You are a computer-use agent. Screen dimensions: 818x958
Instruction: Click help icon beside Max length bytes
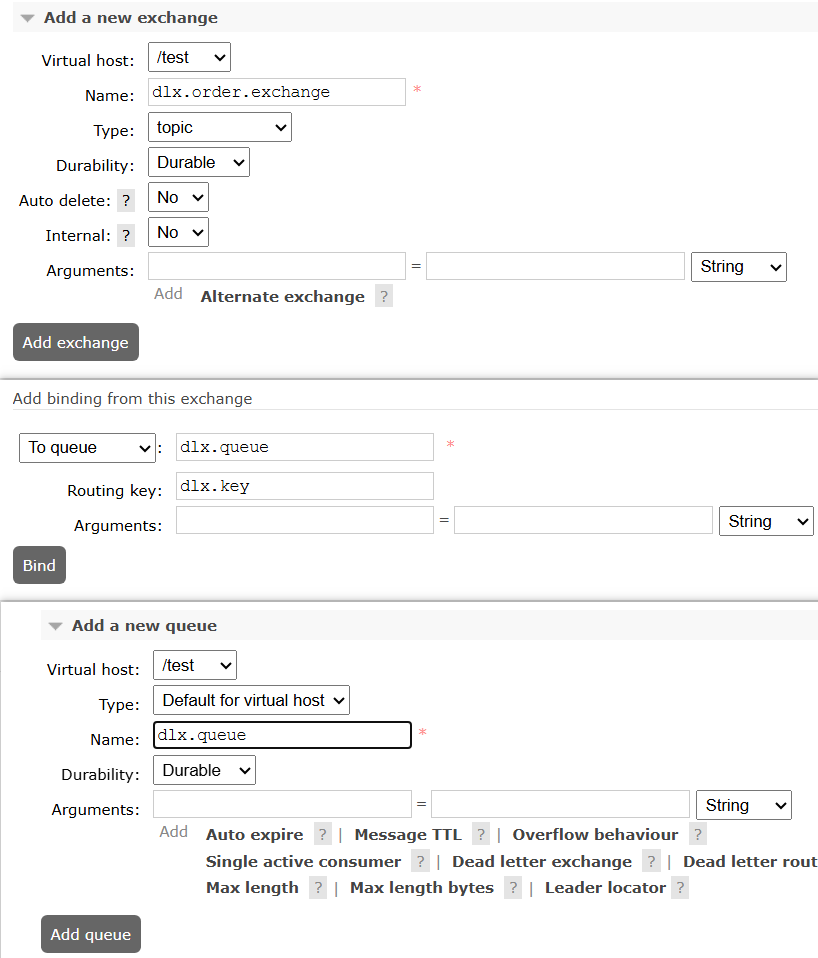coord(513,888)
